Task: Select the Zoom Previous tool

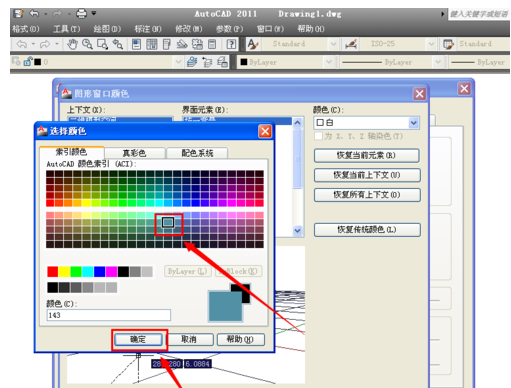Action: pos(117,44)
